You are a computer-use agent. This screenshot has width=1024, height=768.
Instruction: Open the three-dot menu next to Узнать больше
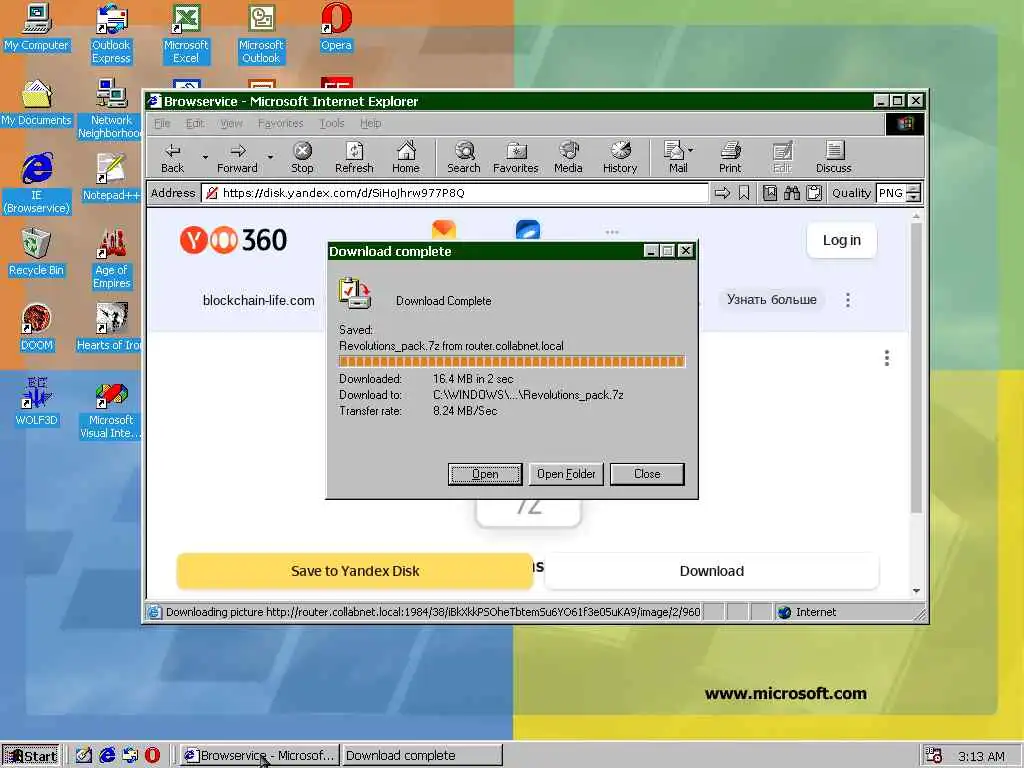pyautogui.click(x=848, y=300)
